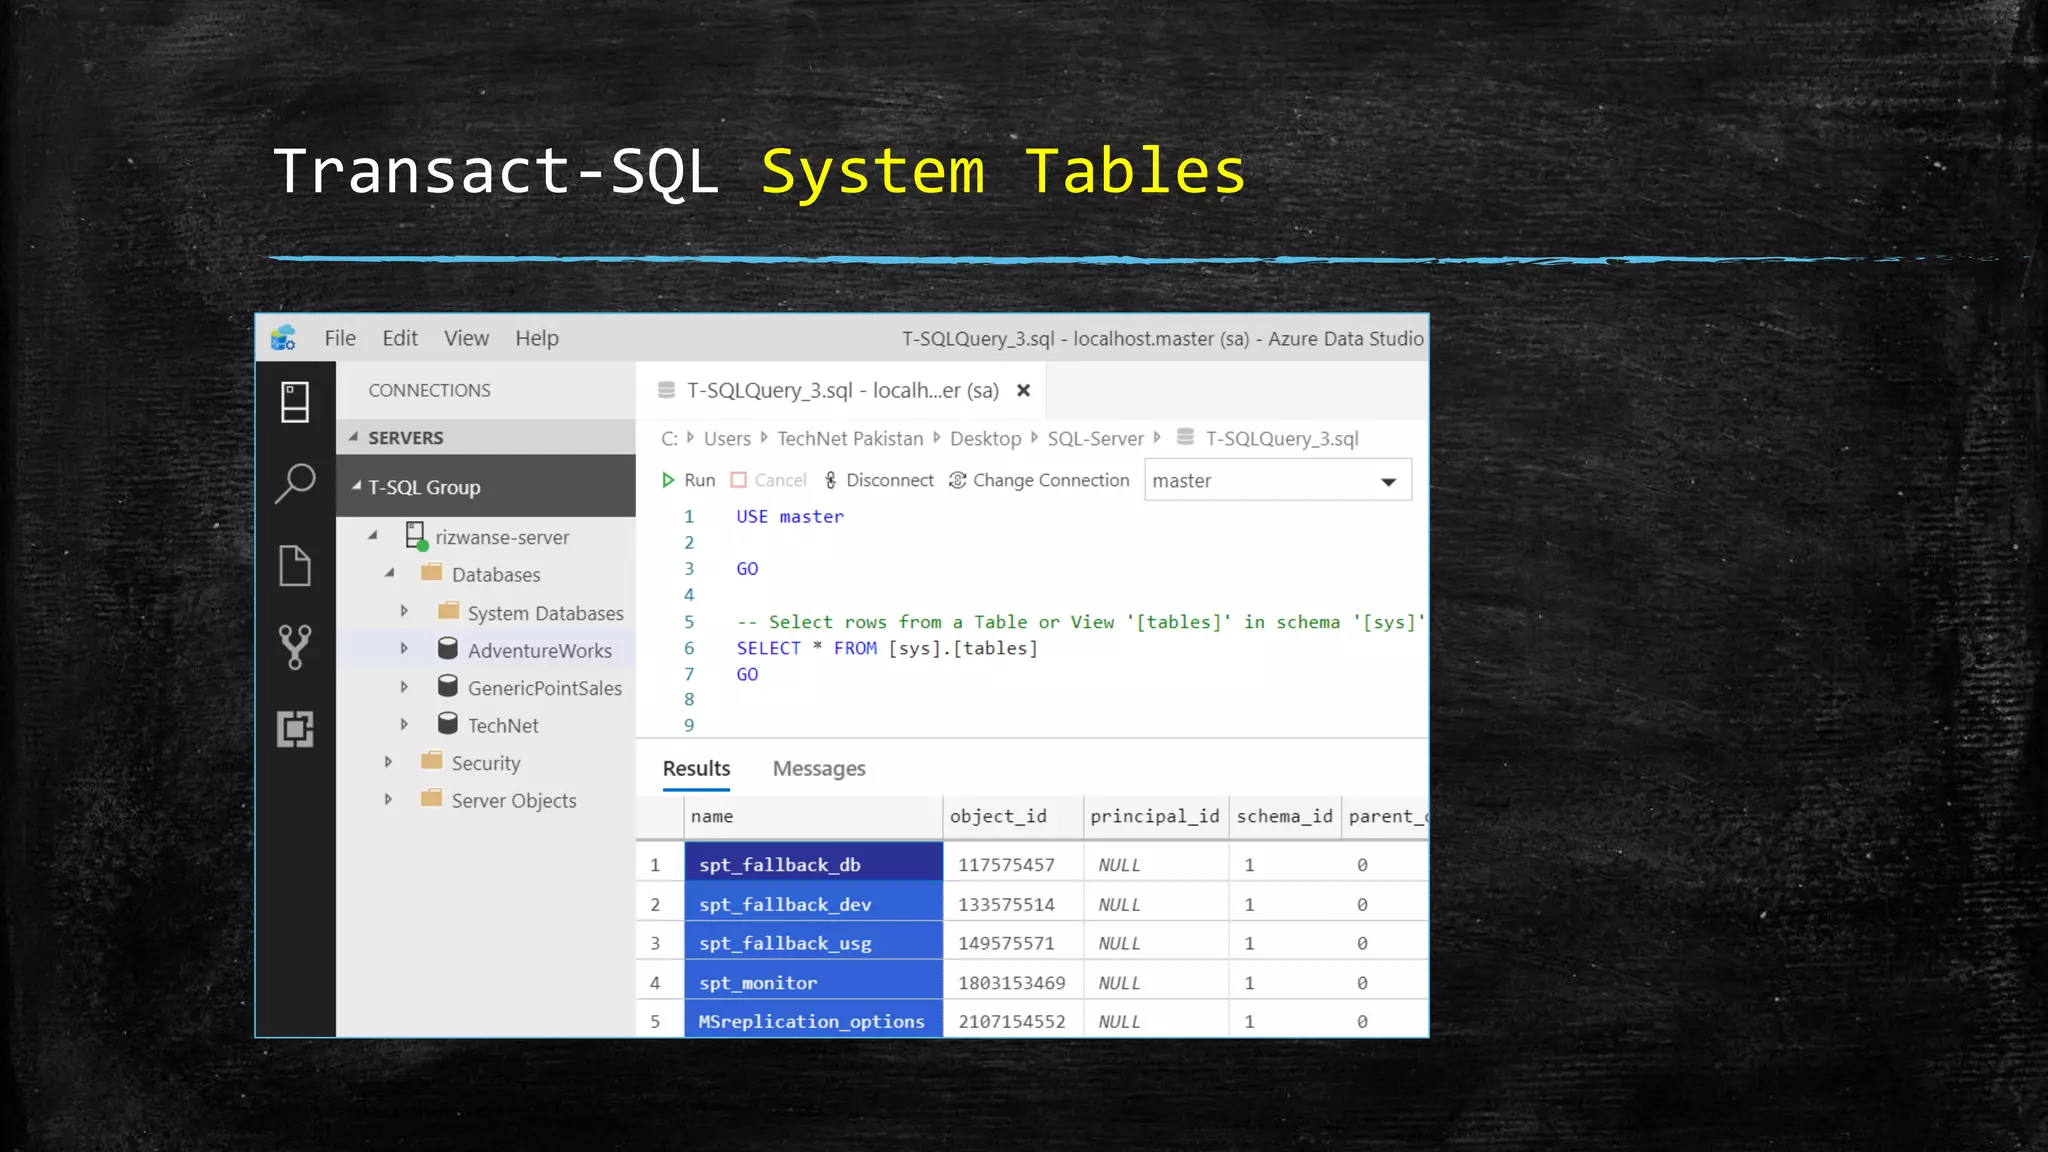Click the rizwanse-server connection icon
Image resolution: width=2048 pixels, height=1152 pixels.
pos(416,536)
